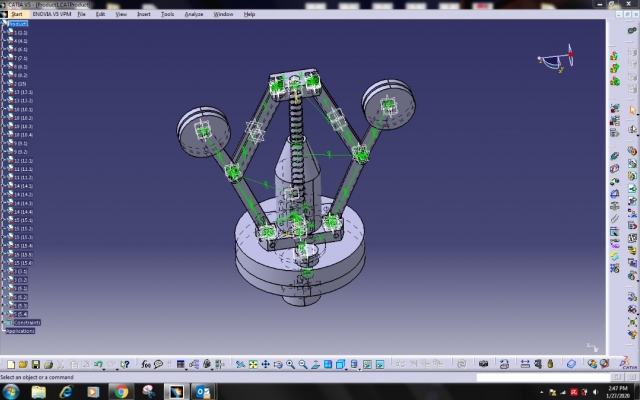Click the Zoom Out magnifier
This screenshot has width=640, height=400.
pos(303,364)
